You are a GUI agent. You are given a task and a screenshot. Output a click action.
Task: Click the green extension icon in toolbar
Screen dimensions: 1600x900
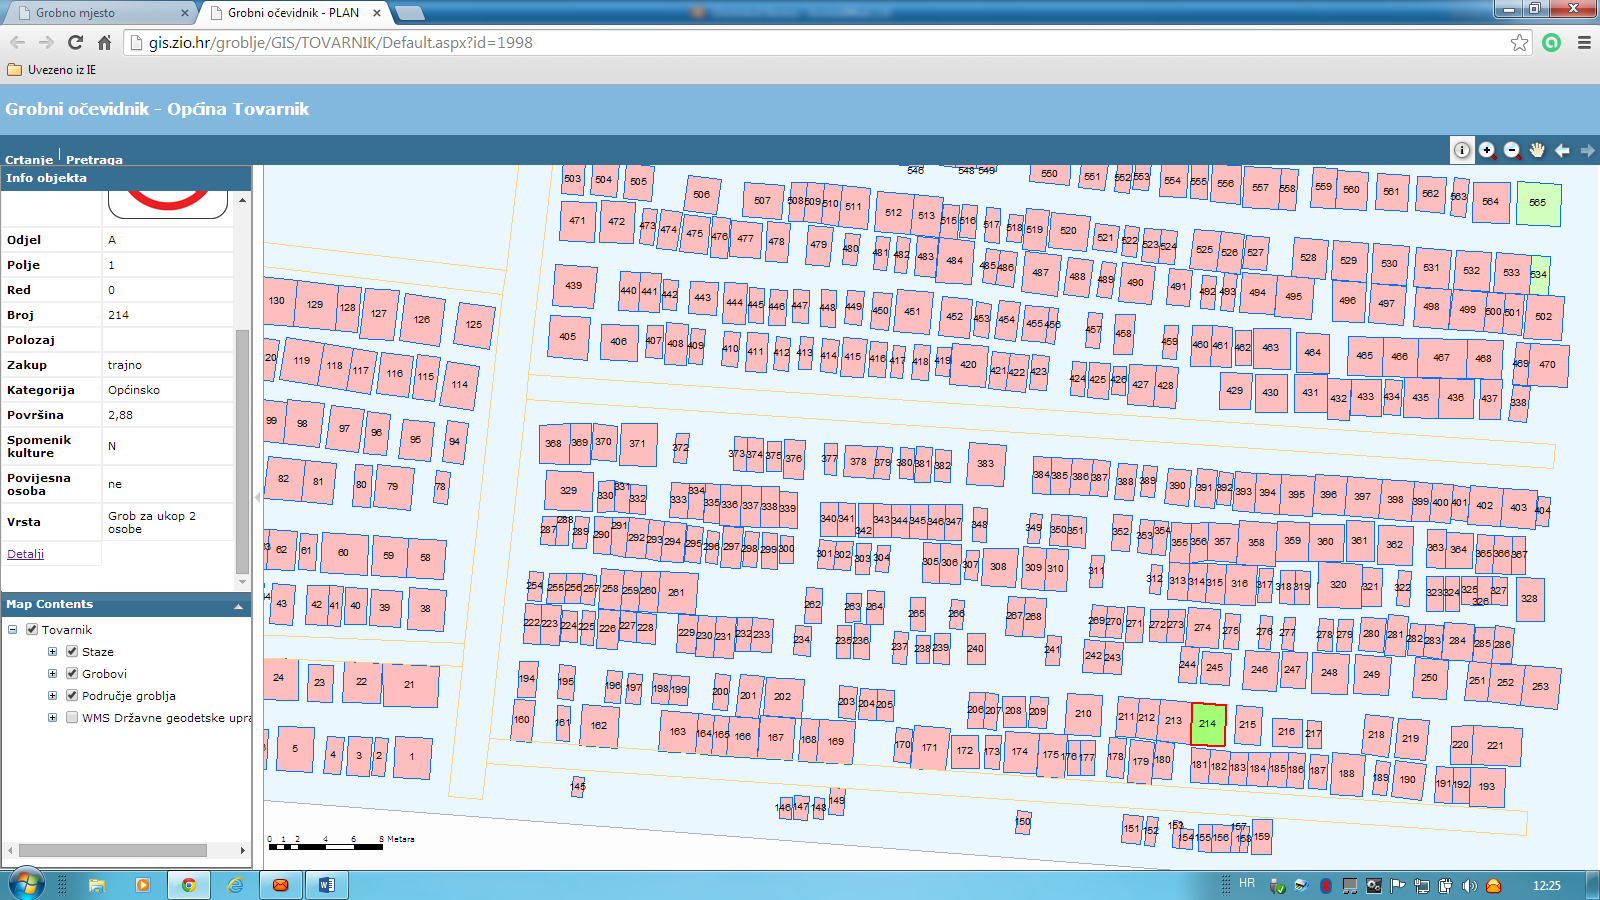click(x=1552, y=42)
